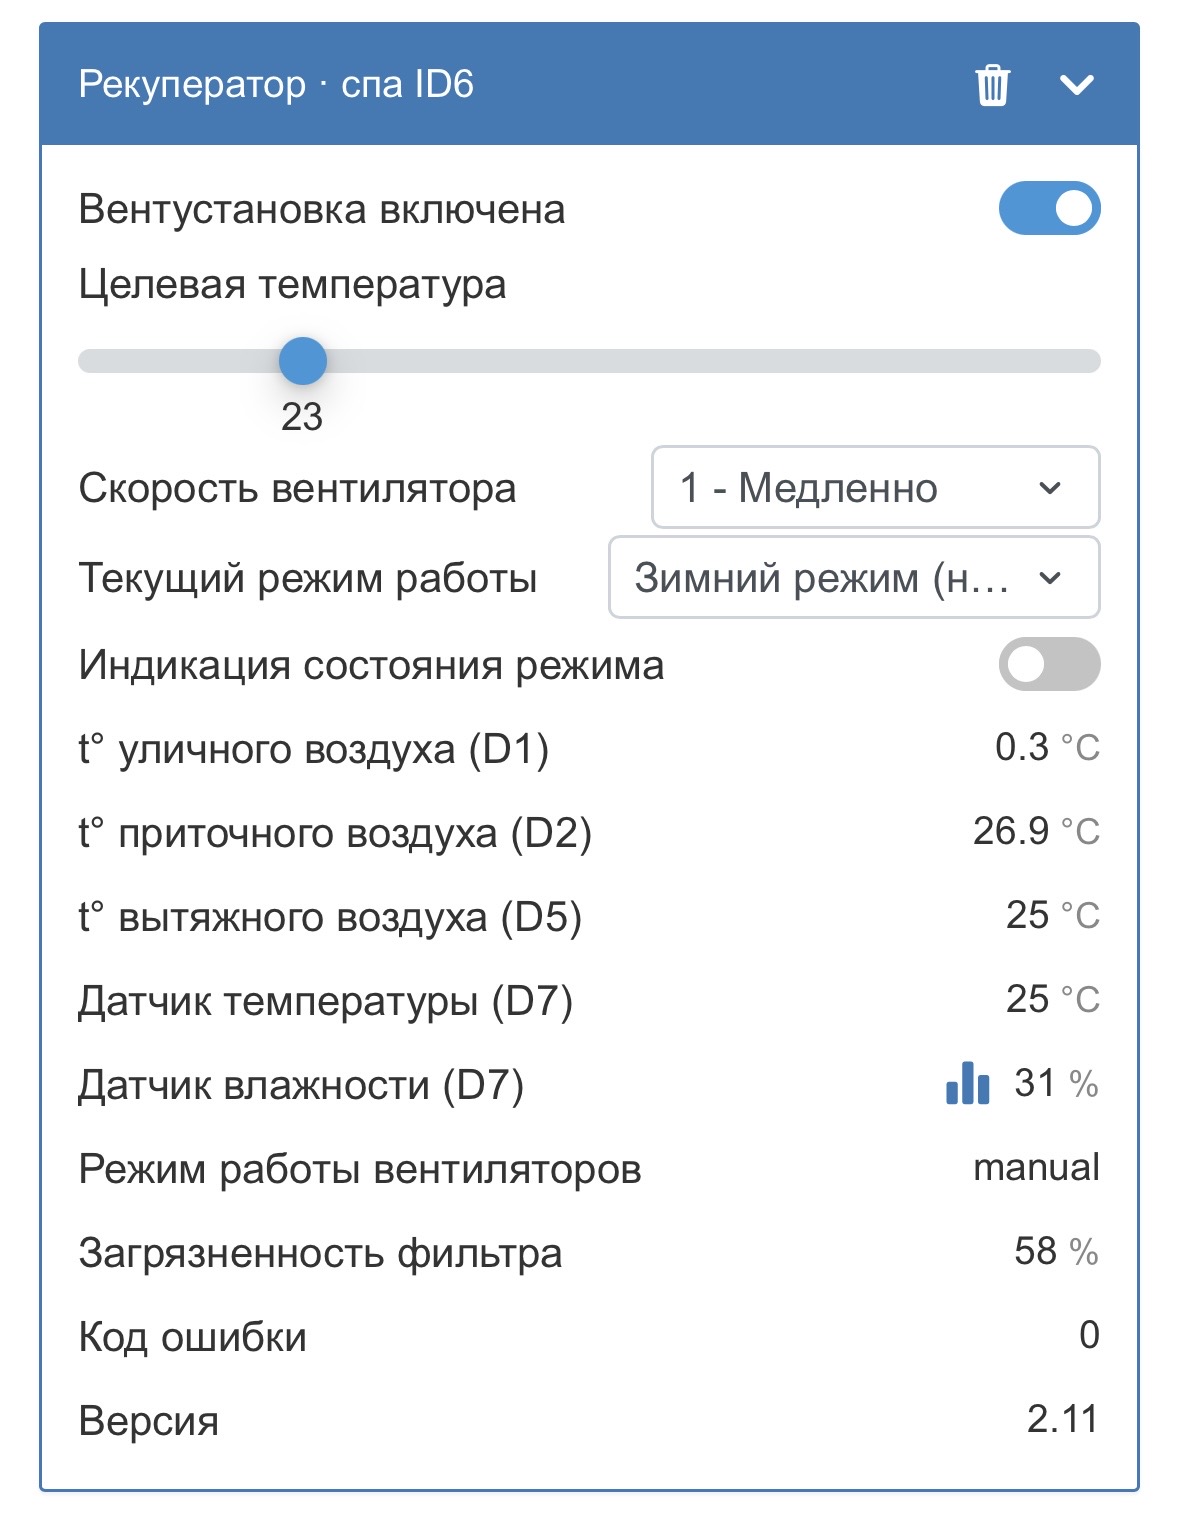The image size is (1179, 1514).
Task: Open Скорость вентилятора dropdown
Action: pos(875,487)
